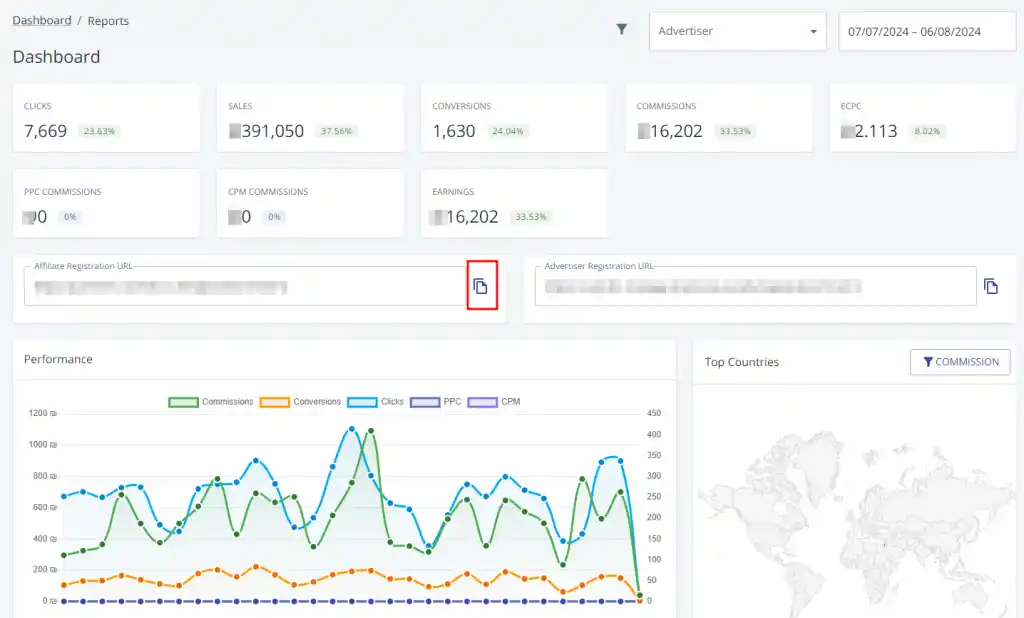1024x618 pixels.
Task: Toggle Conversions series in chart legend
Action: (300, 402)
